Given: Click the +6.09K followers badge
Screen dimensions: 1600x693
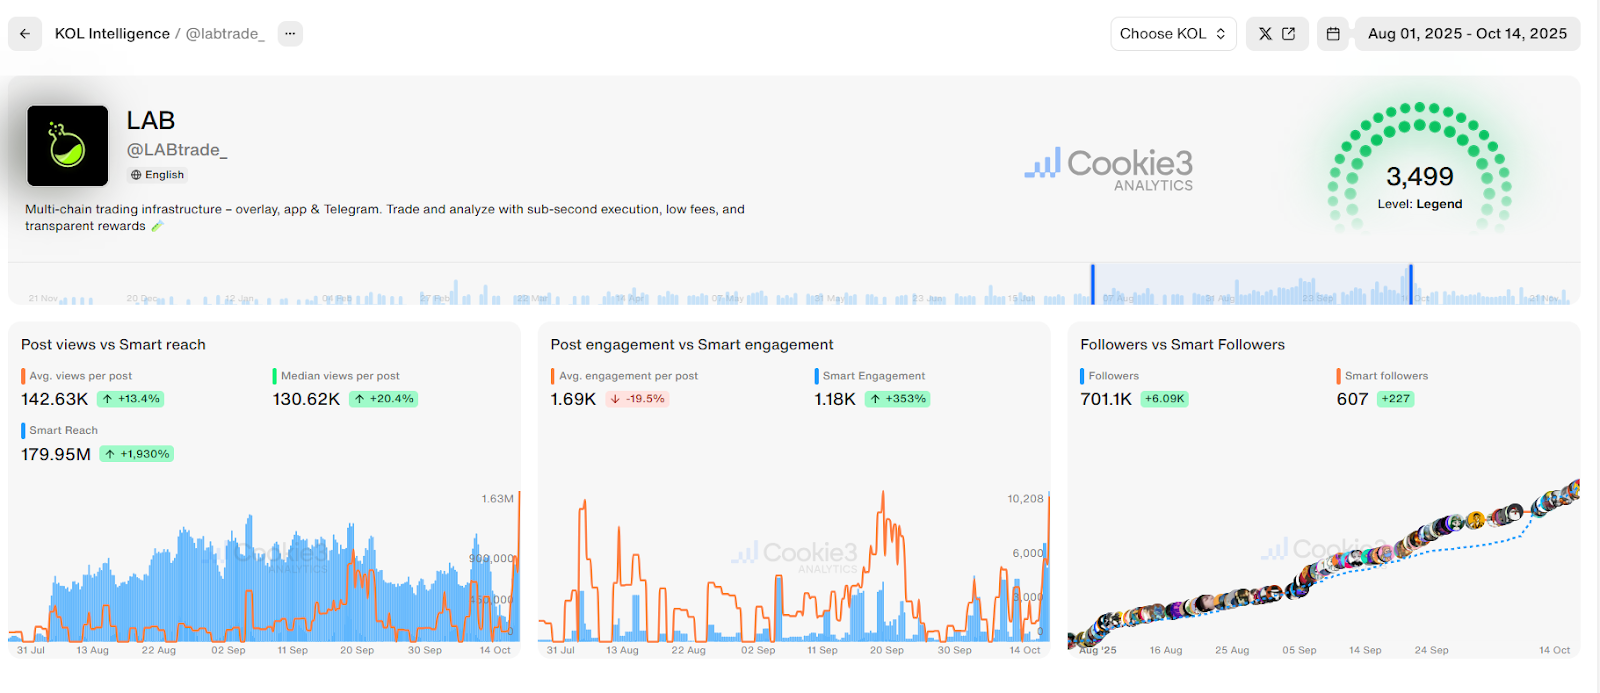Looking at the screenshot, I should (1165, 399).
